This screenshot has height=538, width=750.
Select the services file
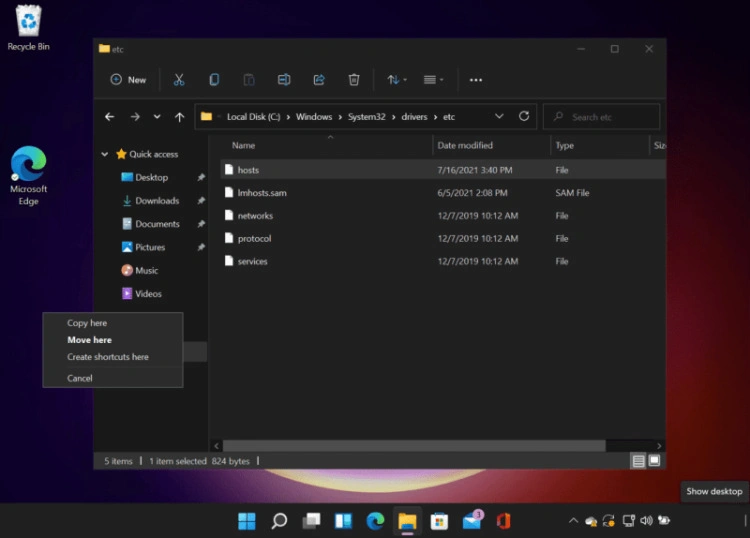coord(443,261)
